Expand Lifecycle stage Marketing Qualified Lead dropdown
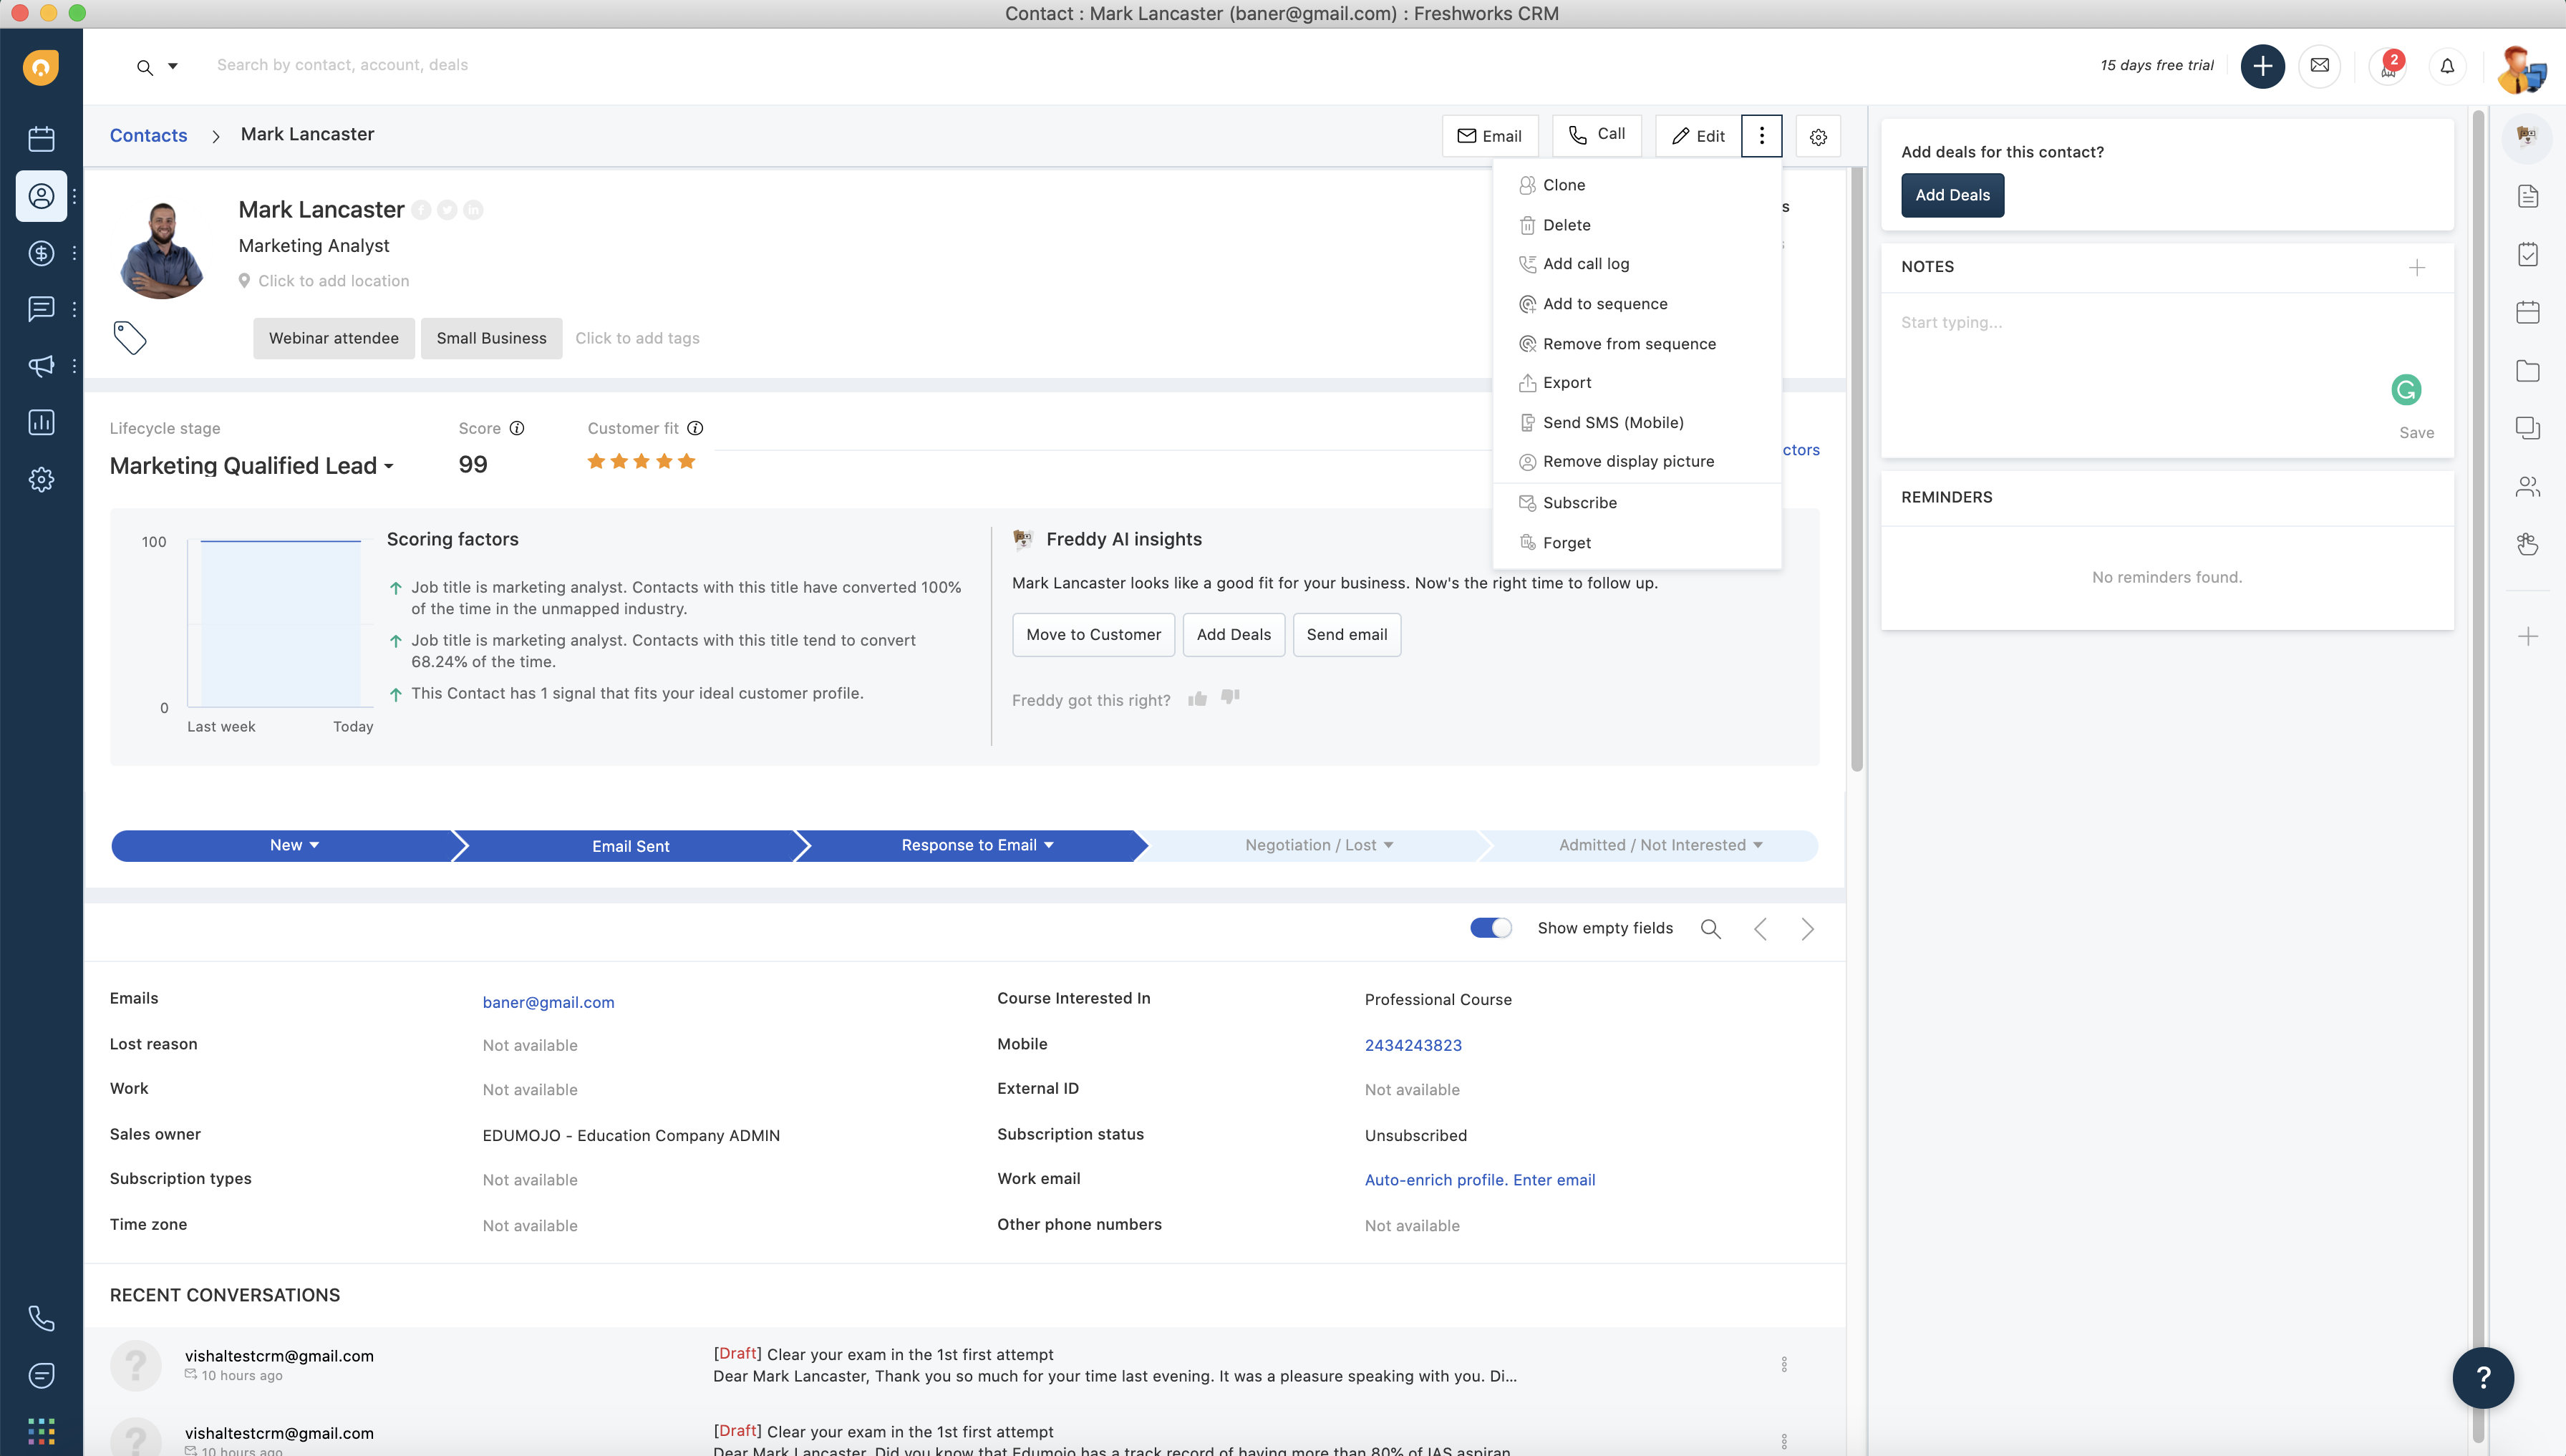 [x=252, y=466]
